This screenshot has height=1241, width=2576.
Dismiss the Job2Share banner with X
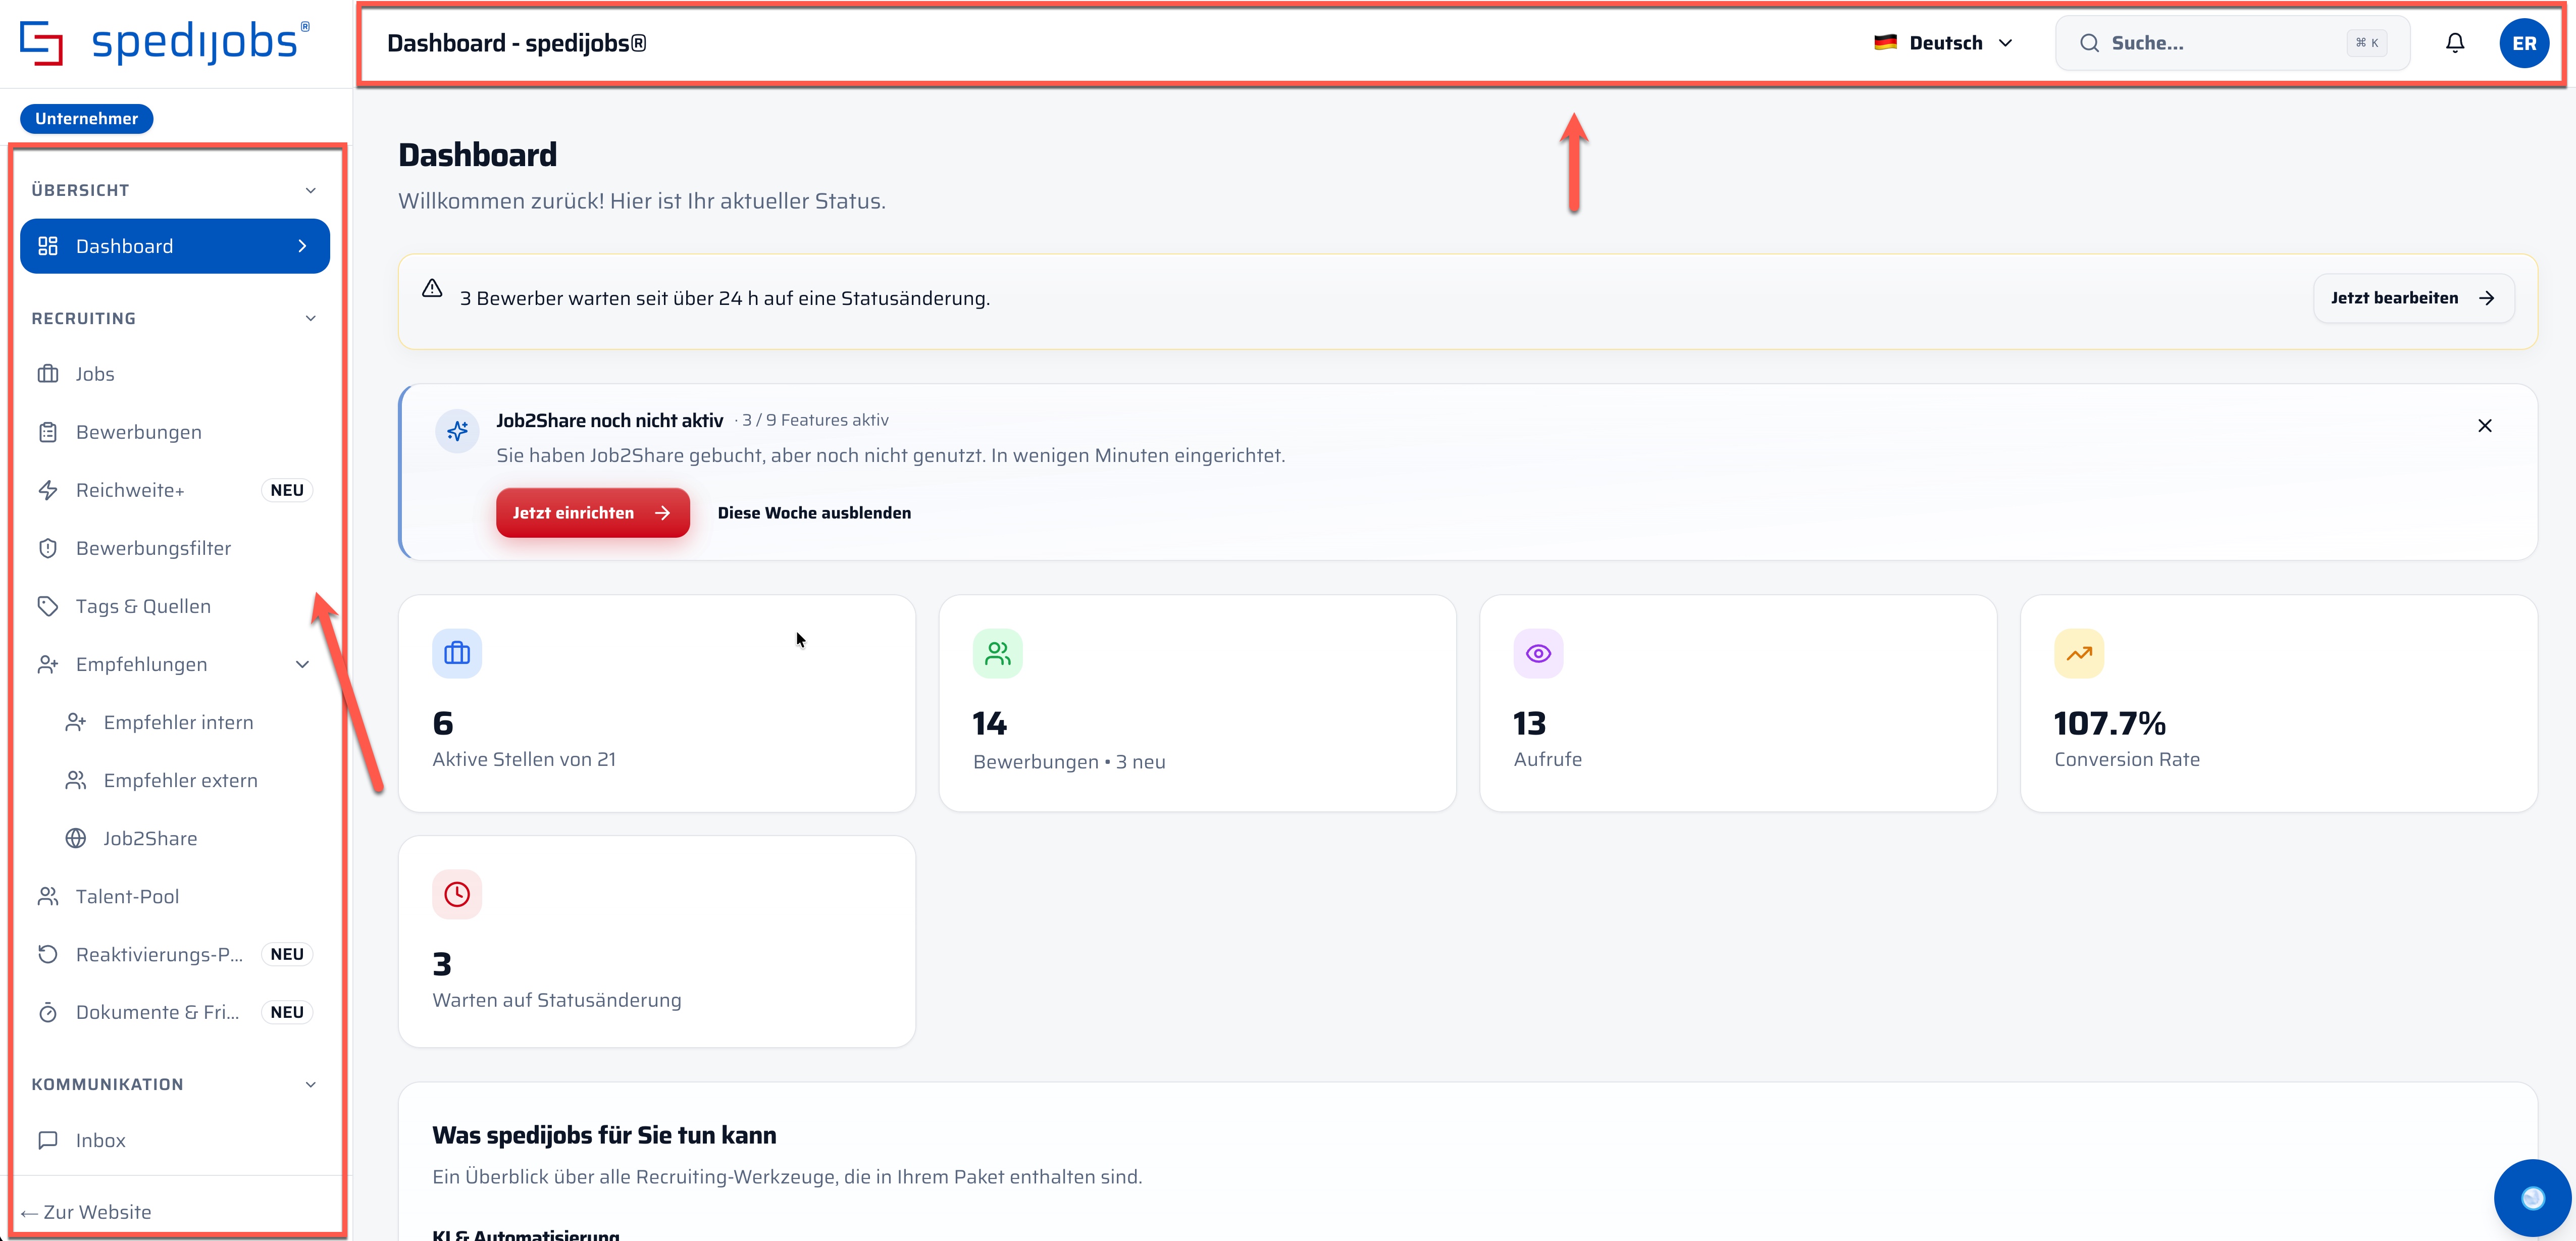pos(2484,426)
